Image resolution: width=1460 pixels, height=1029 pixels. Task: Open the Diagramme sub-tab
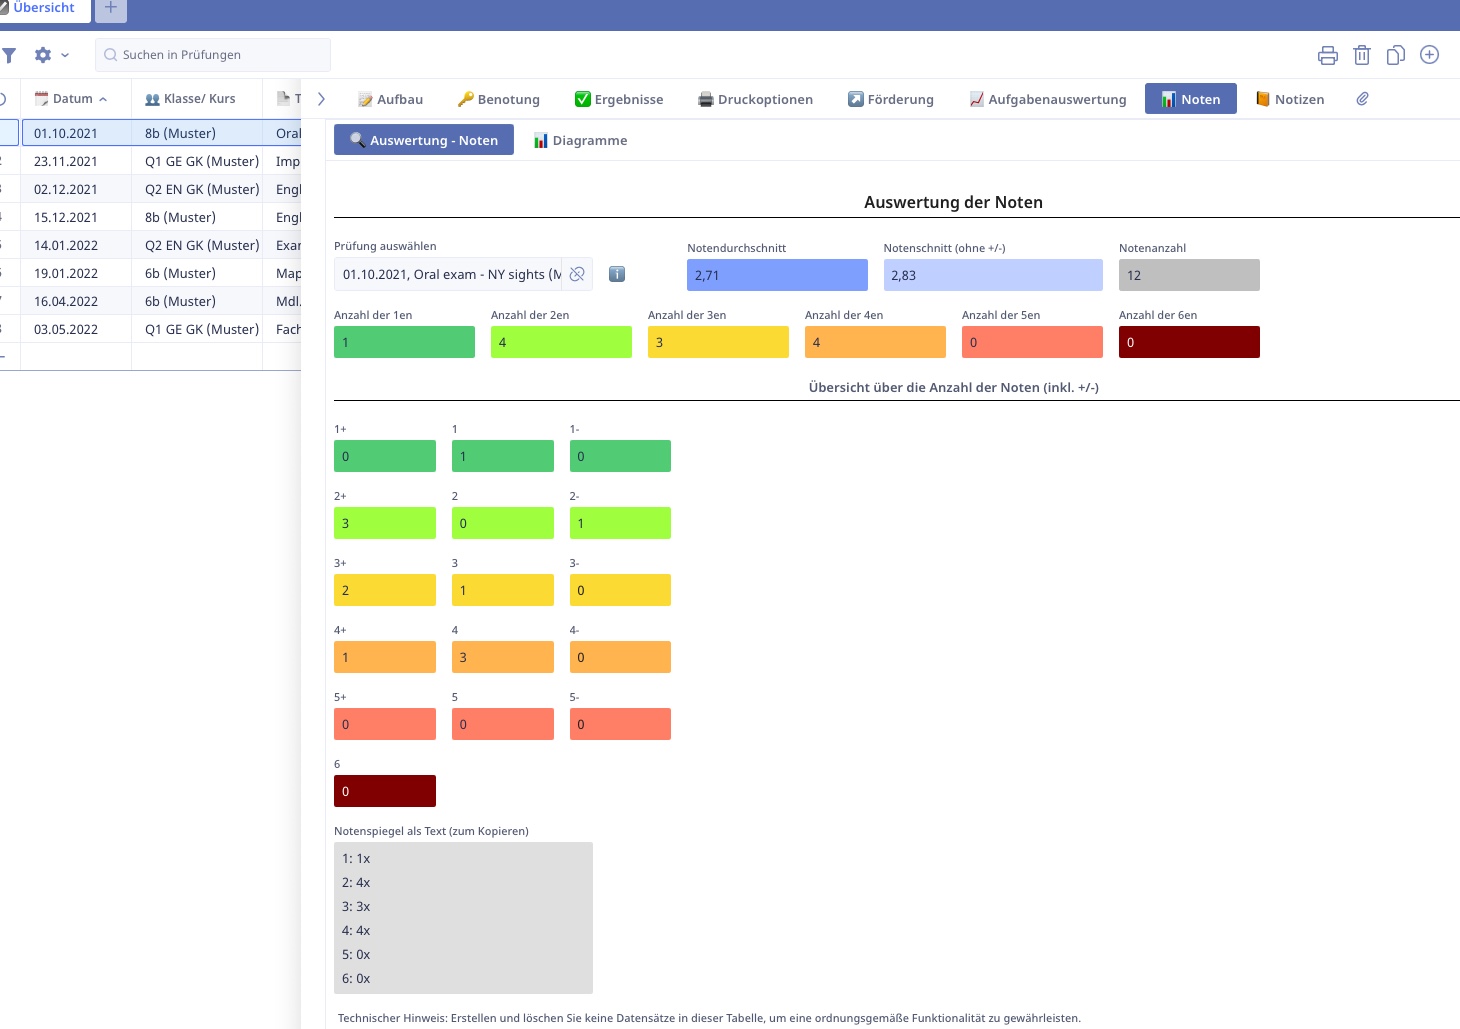pos(580,140)
